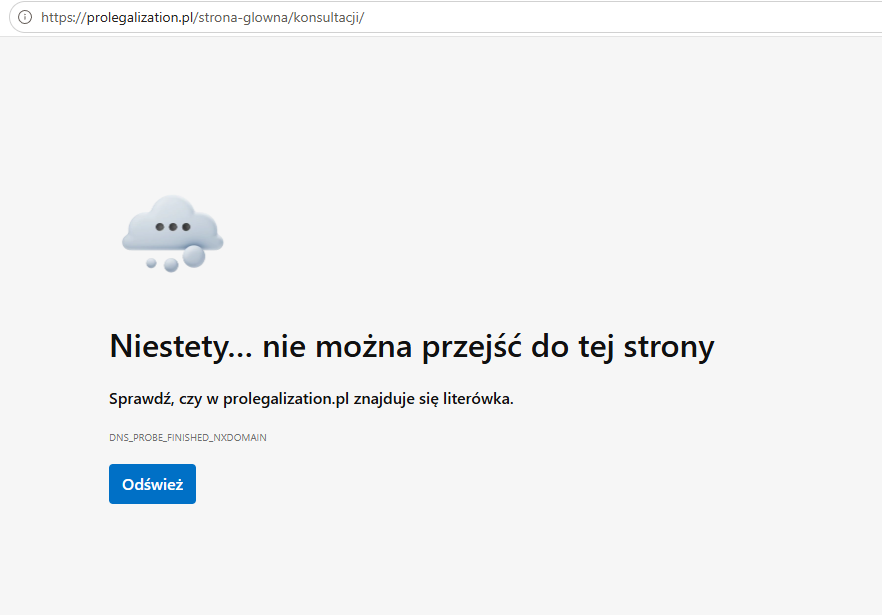This screenshot has height=615, width=882.
Task: Click the Odśwież refresh button
Action: [152, 484]
